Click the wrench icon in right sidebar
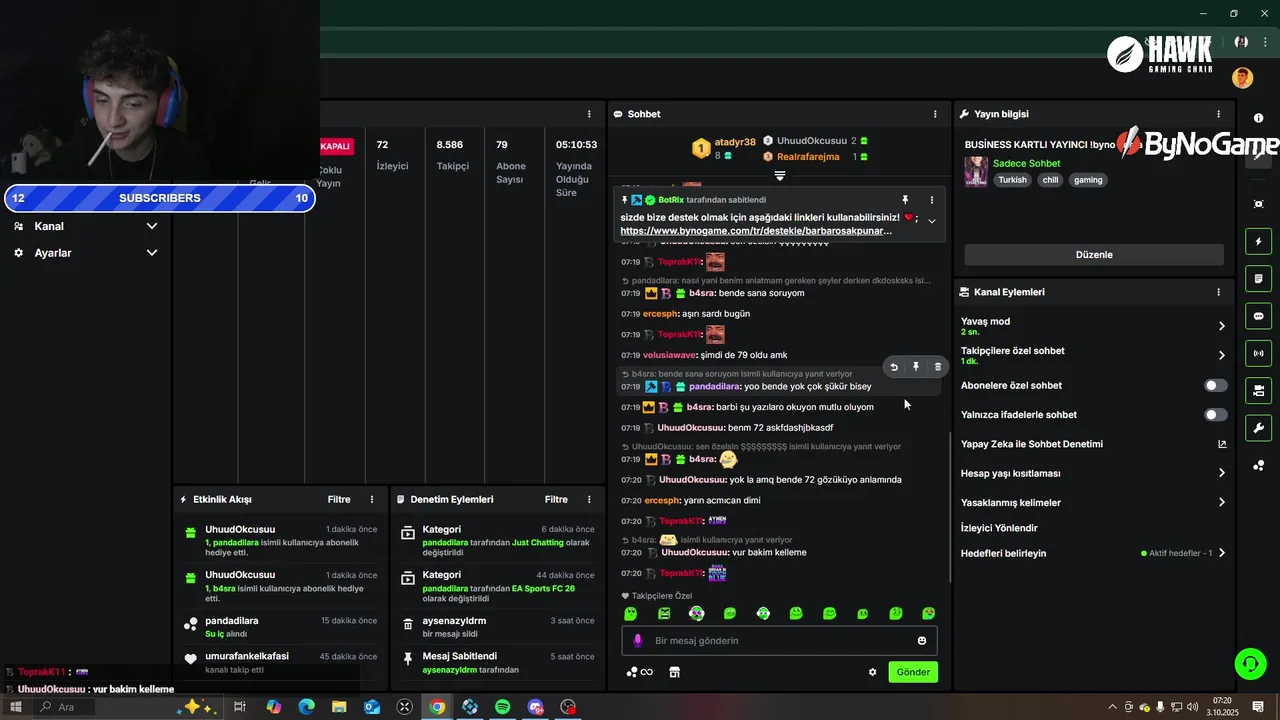The width and height of the screenshot is (1280, 720). 1258,428
